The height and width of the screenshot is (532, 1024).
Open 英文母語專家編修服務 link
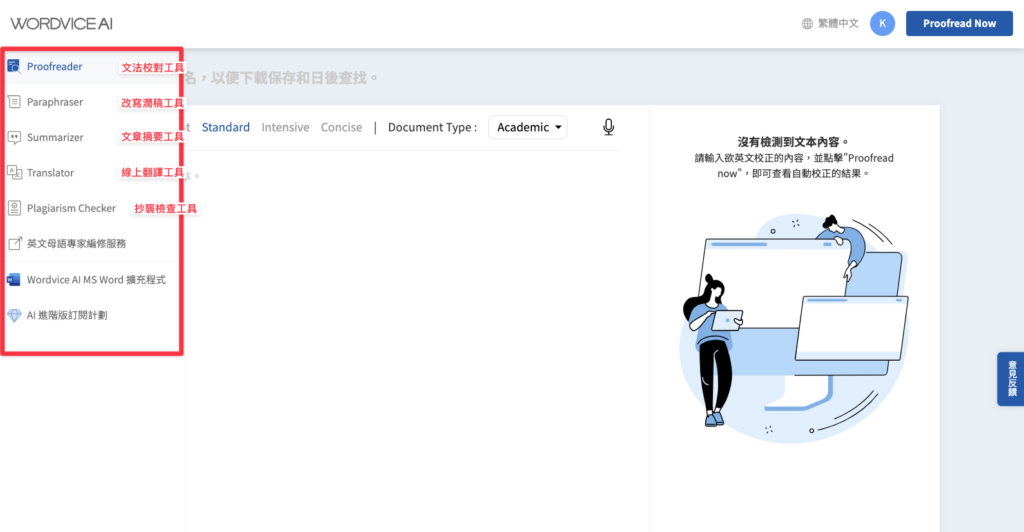[x=76, y=243]
